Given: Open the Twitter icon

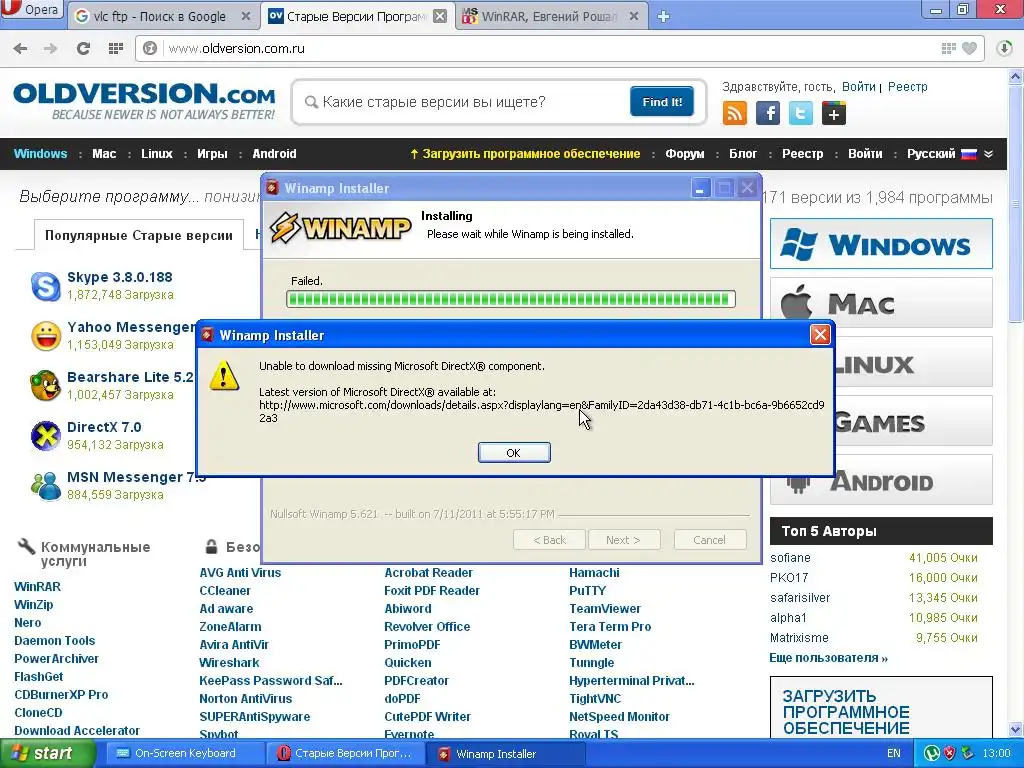Looking at the screenshot, I should 801,113.
